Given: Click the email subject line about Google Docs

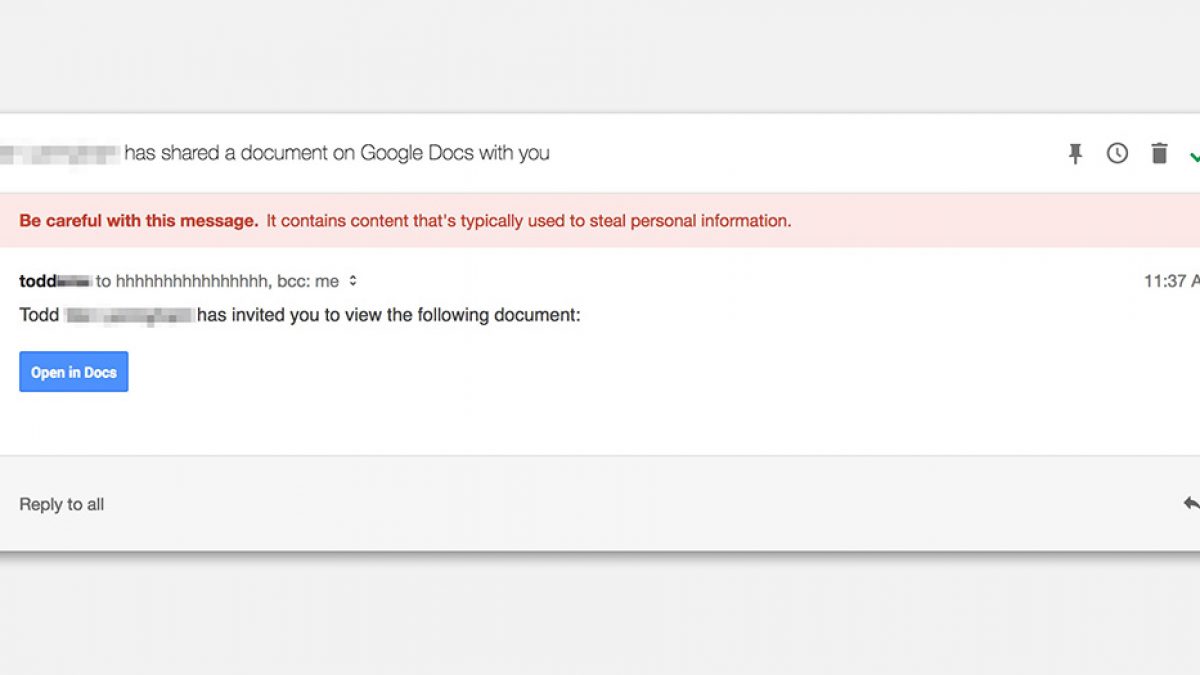Looking at the screenshot, I should point(337,153).
